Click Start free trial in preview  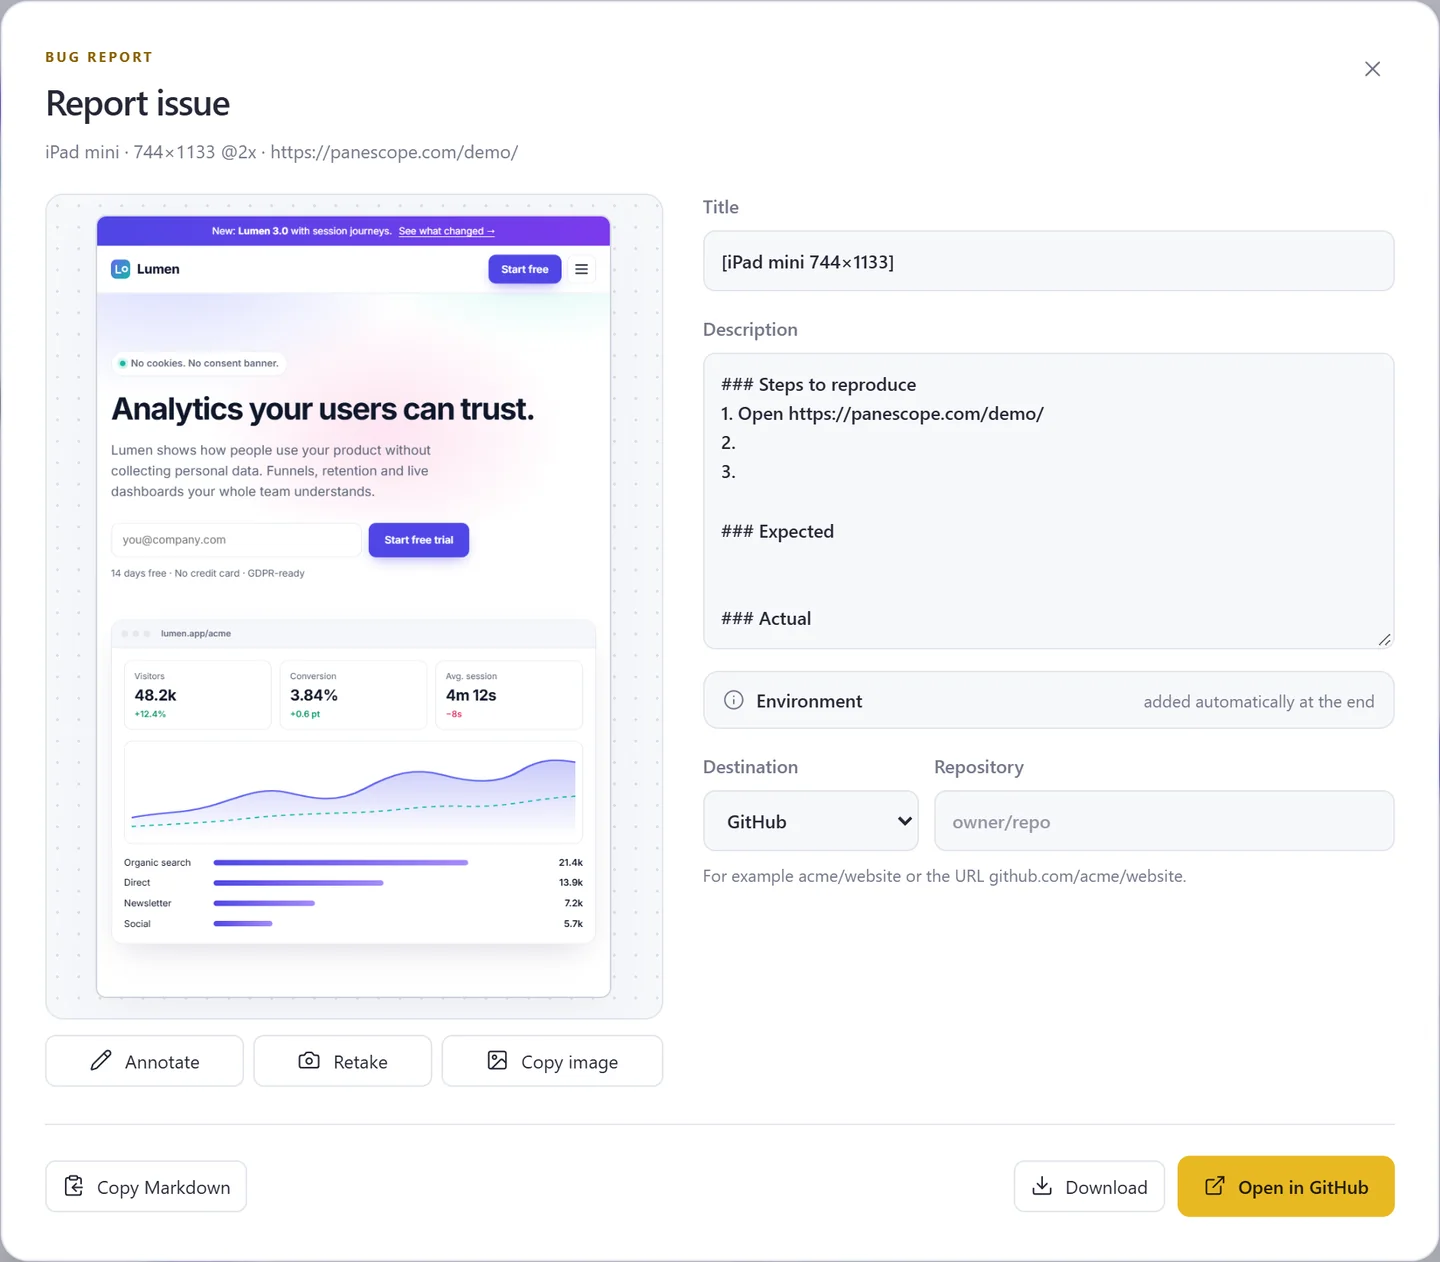tap(419, 540)
